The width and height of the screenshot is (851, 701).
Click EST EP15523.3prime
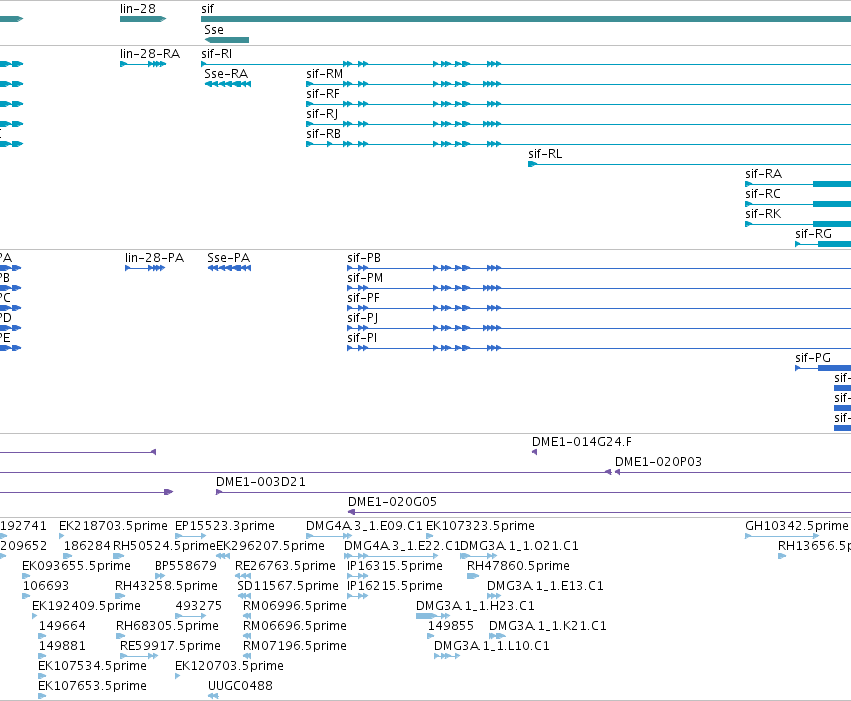coord(225,526)
